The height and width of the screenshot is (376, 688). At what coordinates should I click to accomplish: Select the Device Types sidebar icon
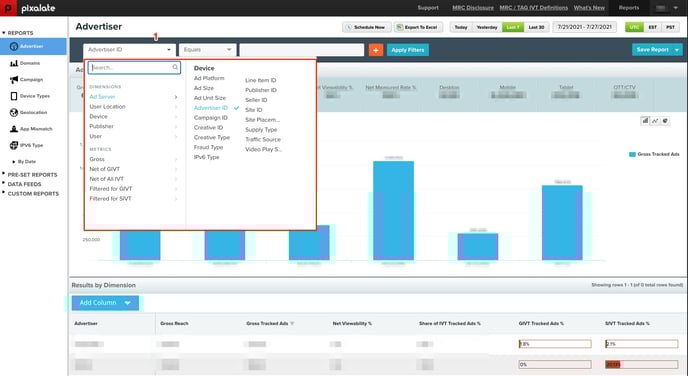(x=14, y=96)
